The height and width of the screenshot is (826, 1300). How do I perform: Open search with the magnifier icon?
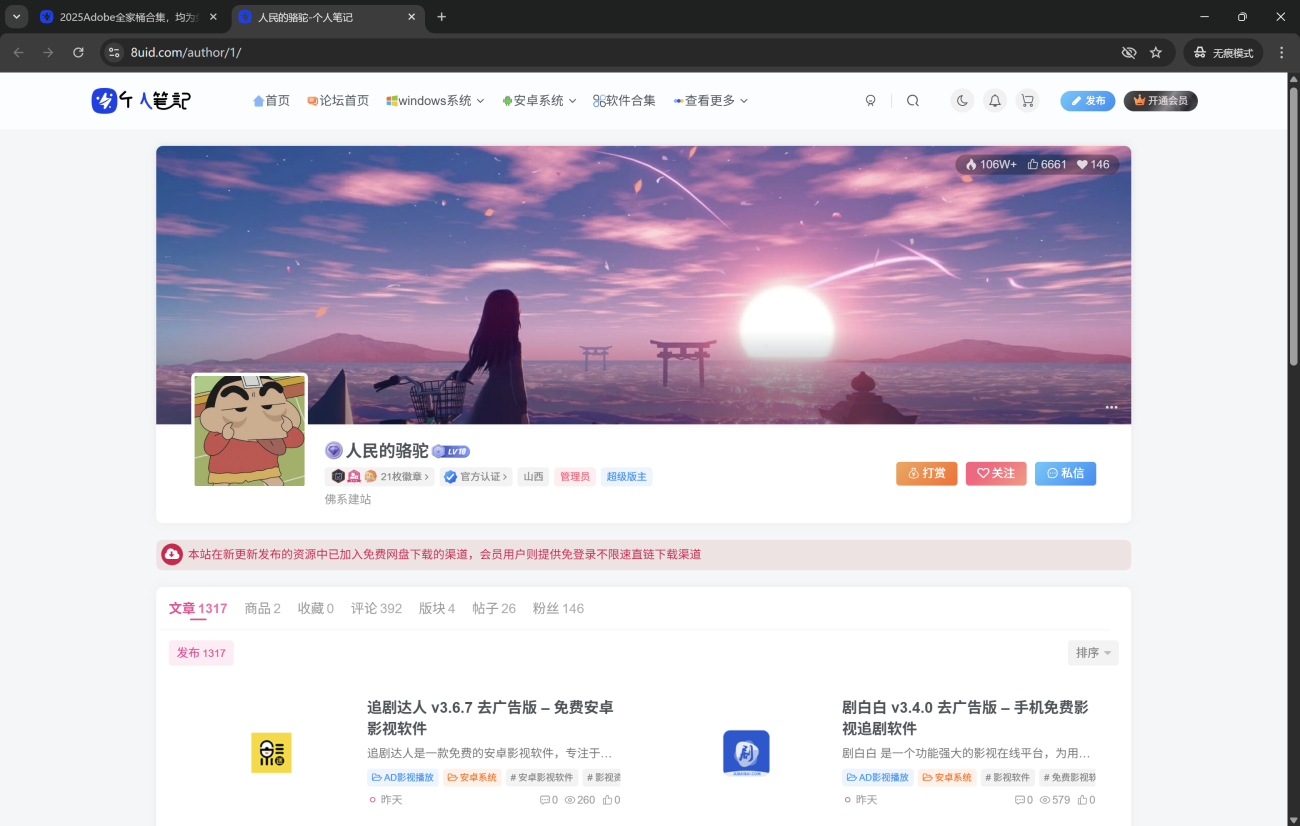[912, 100]
